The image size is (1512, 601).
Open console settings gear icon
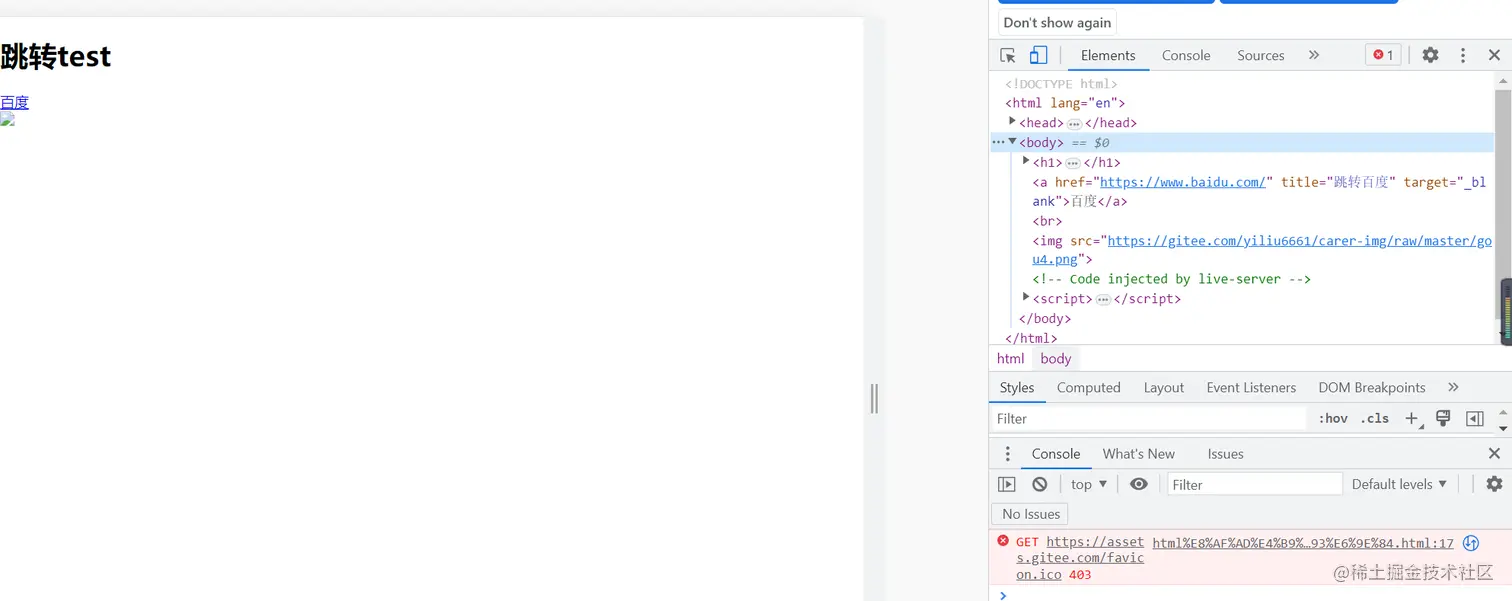(1494, 484)
